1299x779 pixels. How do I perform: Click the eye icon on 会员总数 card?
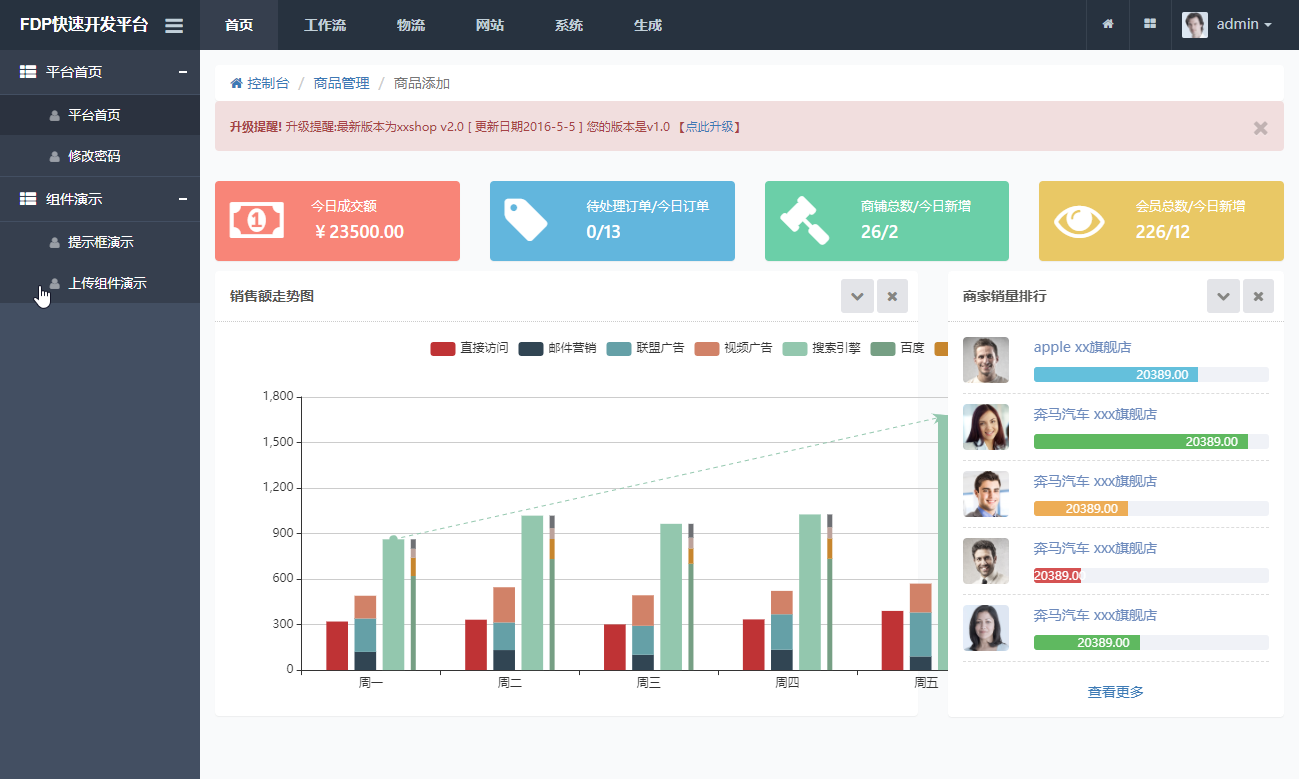click(x=1079, y=221)
